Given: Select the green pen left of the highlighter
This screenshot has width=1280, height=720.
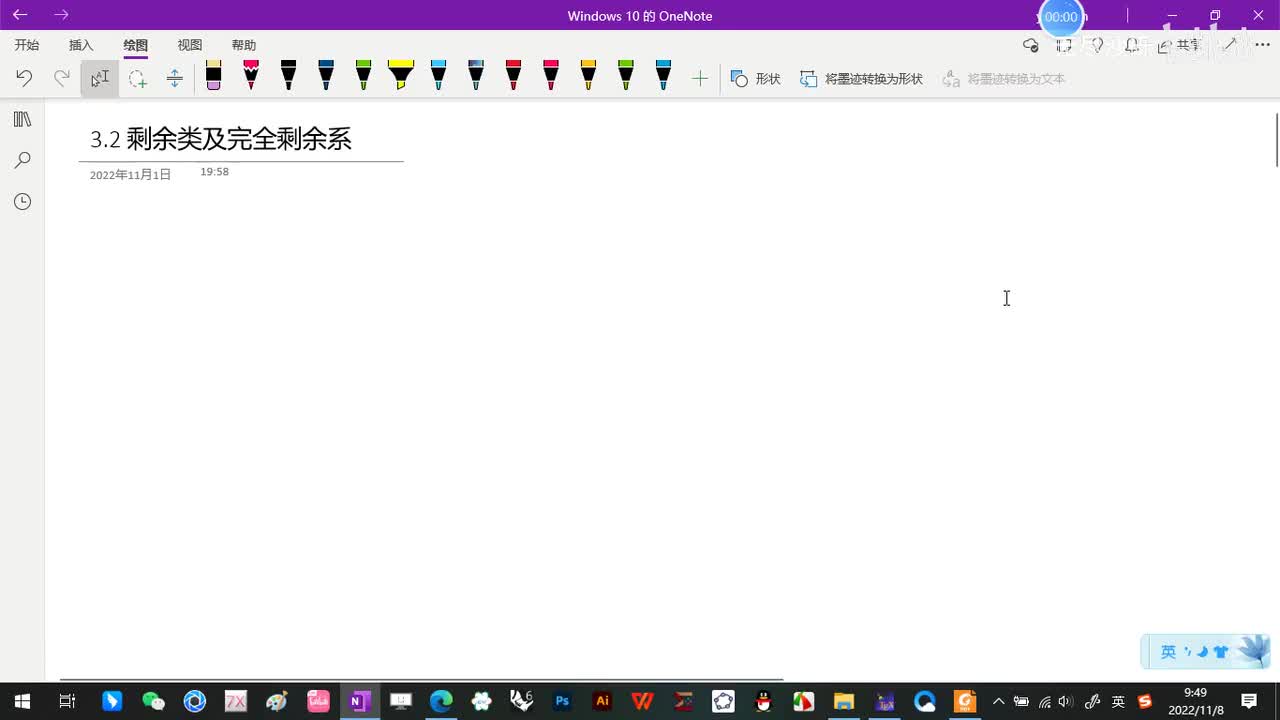Looking at the screenshot, I should point(363,75).
